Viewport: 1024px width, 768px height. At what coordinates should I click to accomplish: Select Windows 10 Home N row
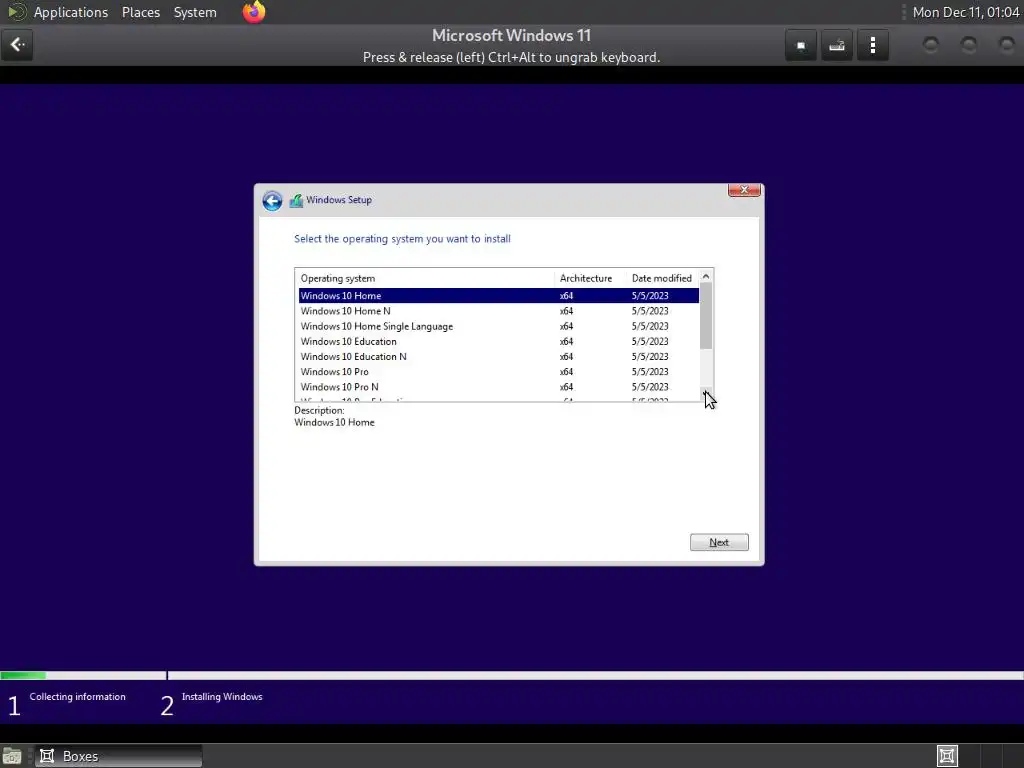pos(498,311)
